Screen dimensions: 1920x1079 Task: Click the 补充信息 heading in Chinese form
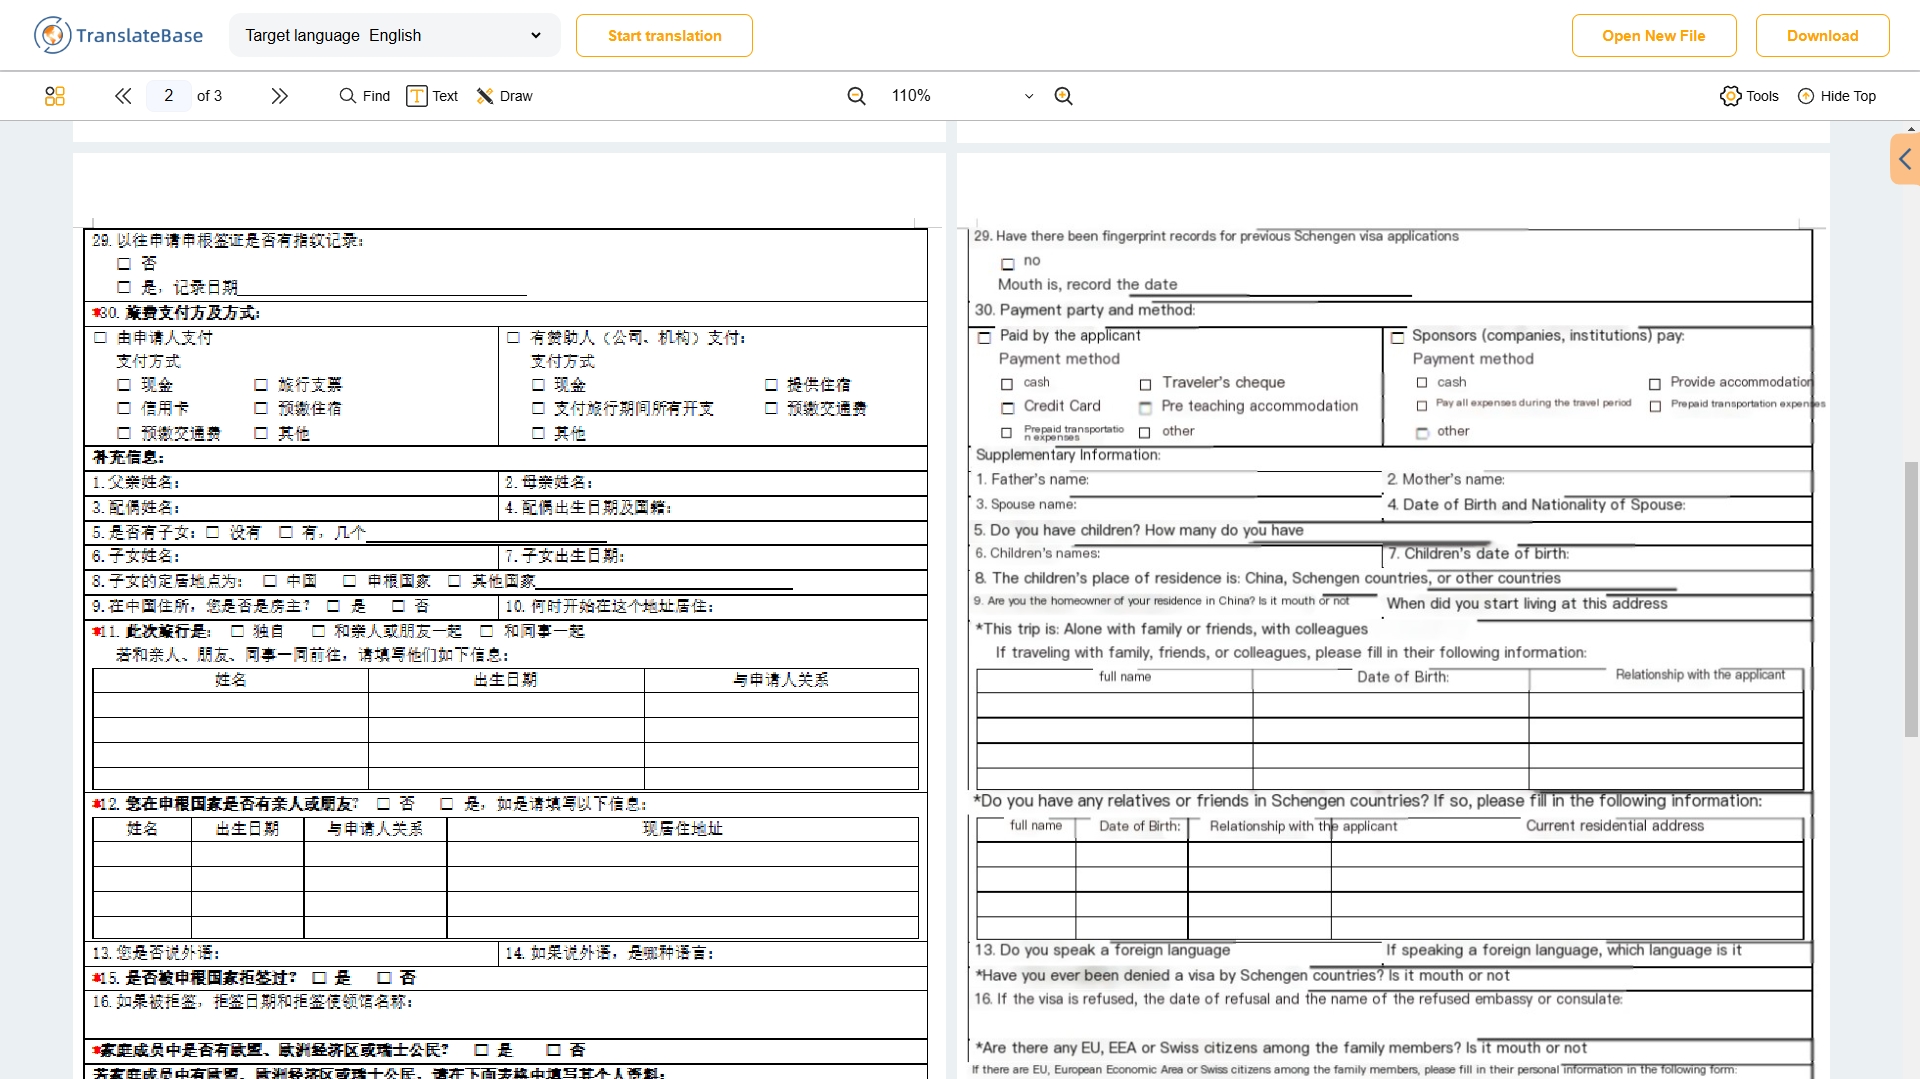pyautogui.click(x=129, y=457)
